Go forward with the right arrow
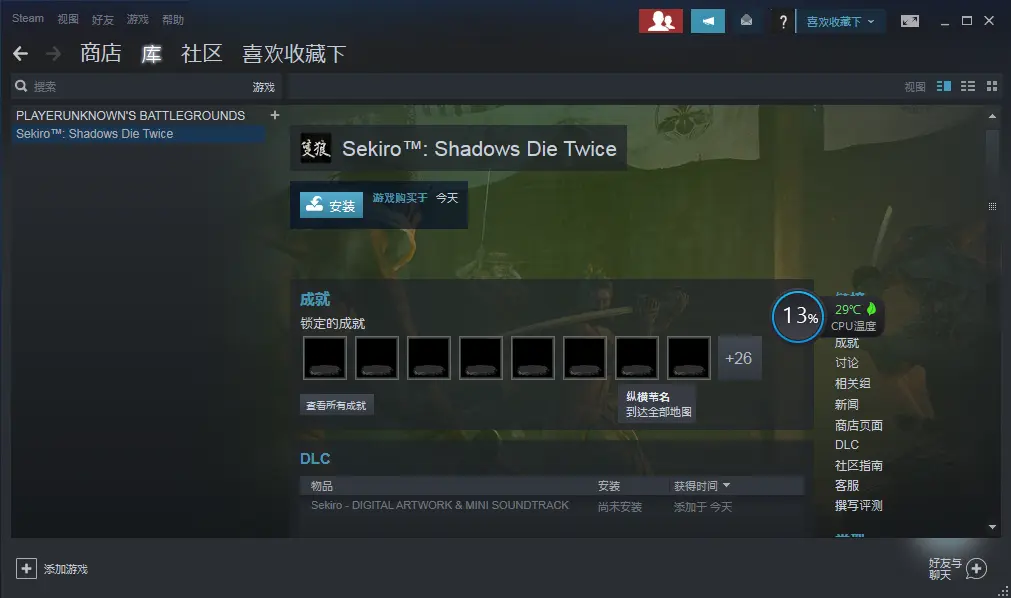Screen dimensions: 1011x598 54,54
